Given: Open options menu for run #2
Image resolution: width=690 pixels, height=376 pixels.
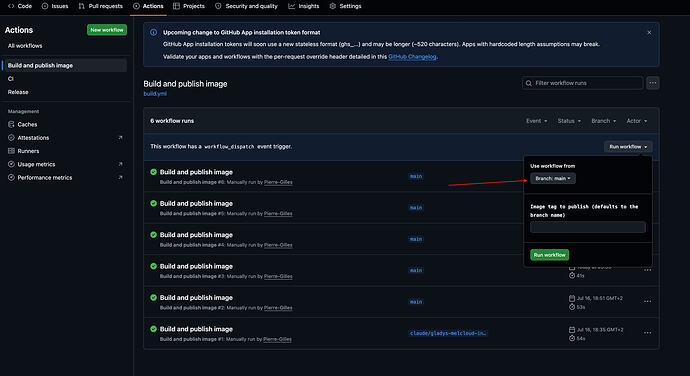Looking at the screenshot, I should pos(647,302).
